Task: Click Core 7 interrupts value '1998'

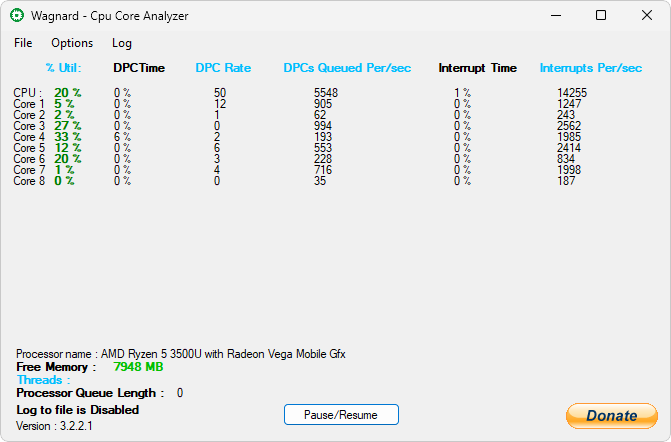Action: coord(569,170)
